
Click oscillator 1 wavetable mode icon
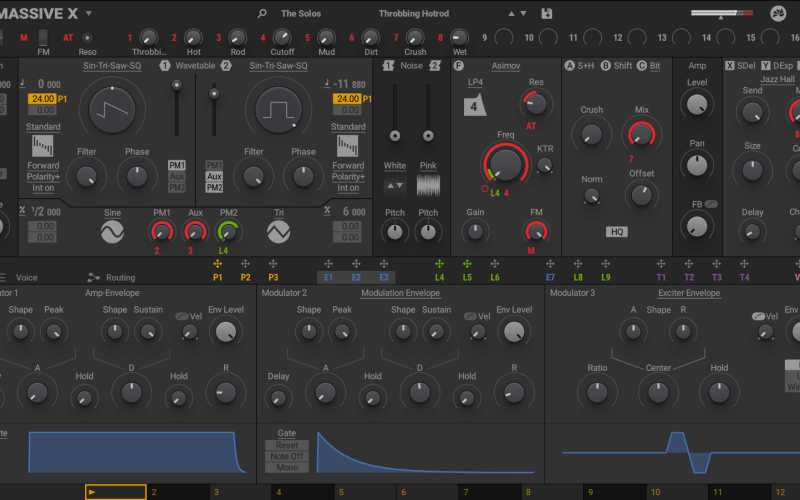coord(42,146)
